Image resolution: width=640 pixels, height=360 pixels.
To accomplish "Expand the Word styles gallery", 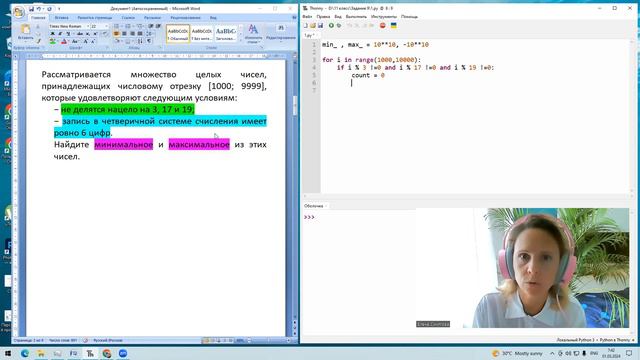I will tap(240, 40).
